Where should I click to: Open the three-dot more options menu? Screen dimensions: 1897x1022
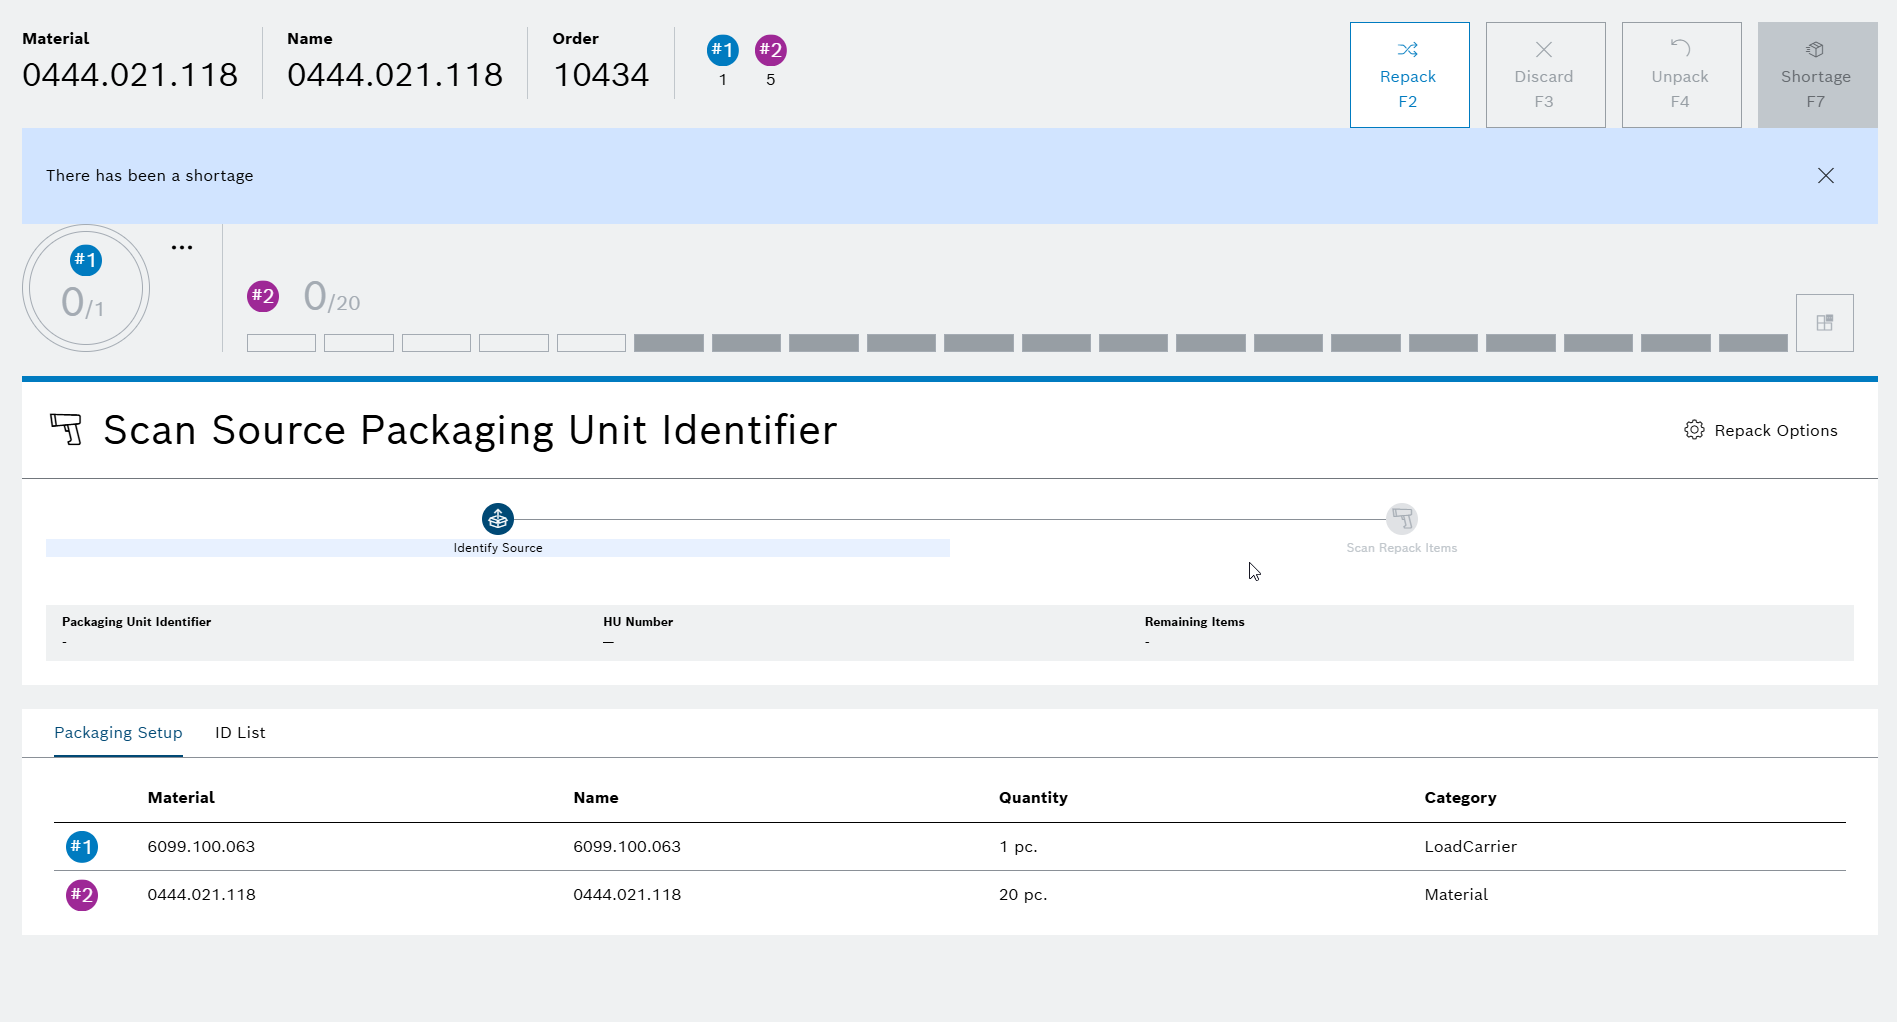[182, 247]
